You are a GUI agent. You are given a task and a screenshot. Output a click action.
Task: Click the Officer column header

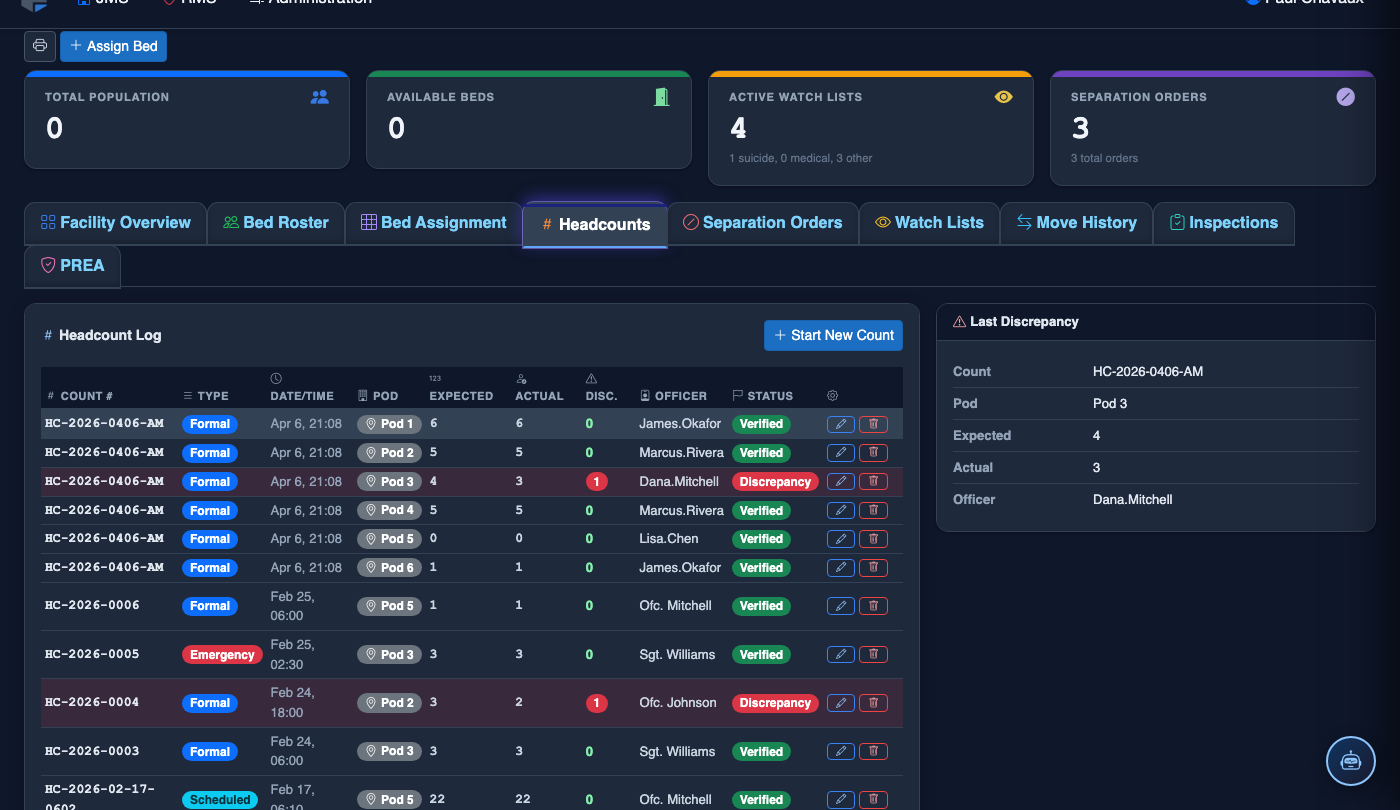pos(673,396)
